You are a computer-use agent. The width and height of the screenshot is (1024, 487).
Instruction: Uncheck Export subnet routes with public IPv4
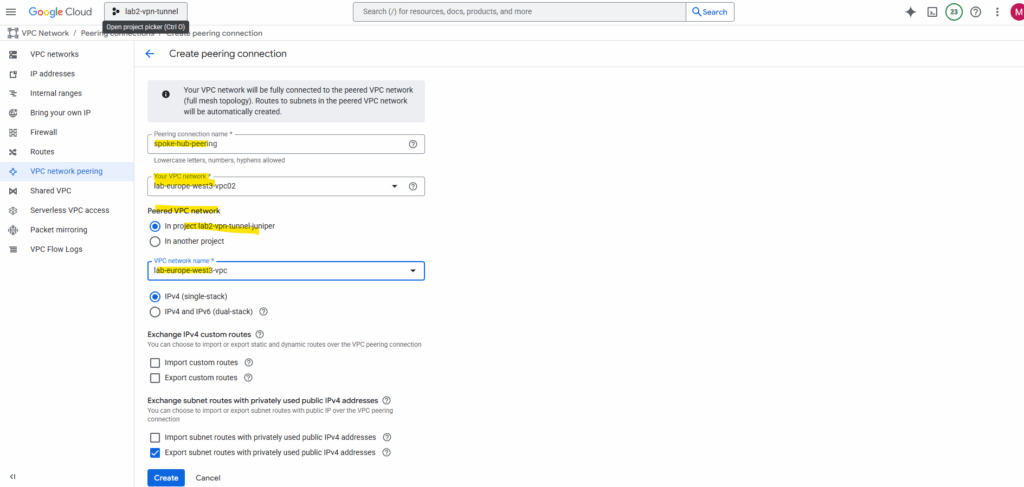click(155, 452)
